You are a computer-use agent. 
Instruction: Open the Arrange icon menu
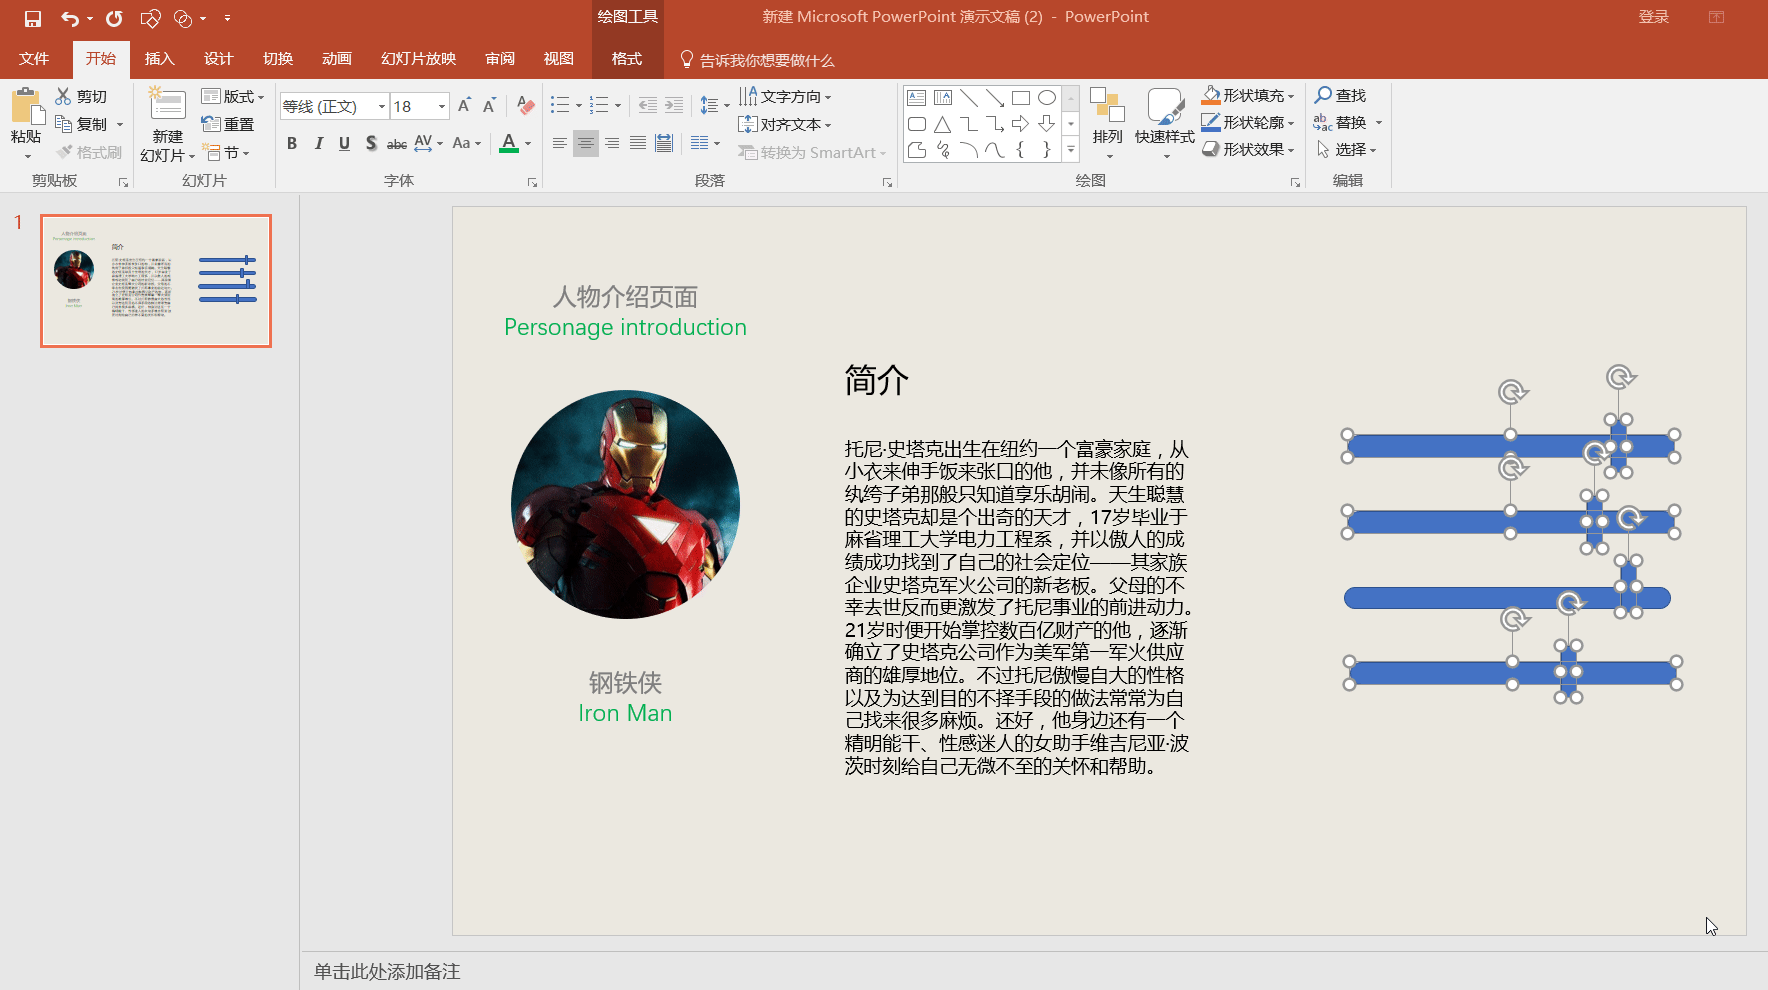coord(1107,123)
